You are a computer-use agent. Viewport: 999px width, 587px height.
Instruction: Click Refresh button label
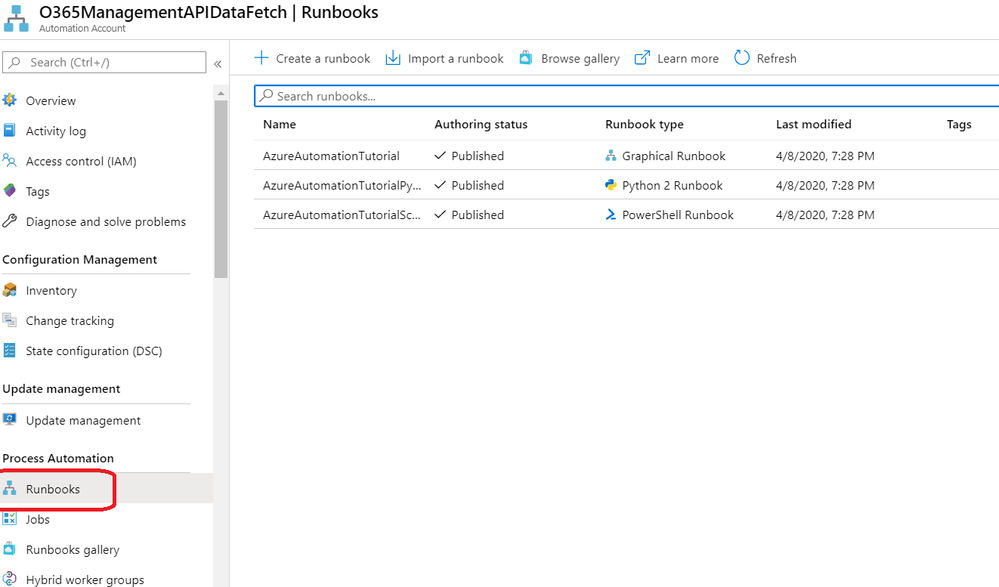[777, 59]
